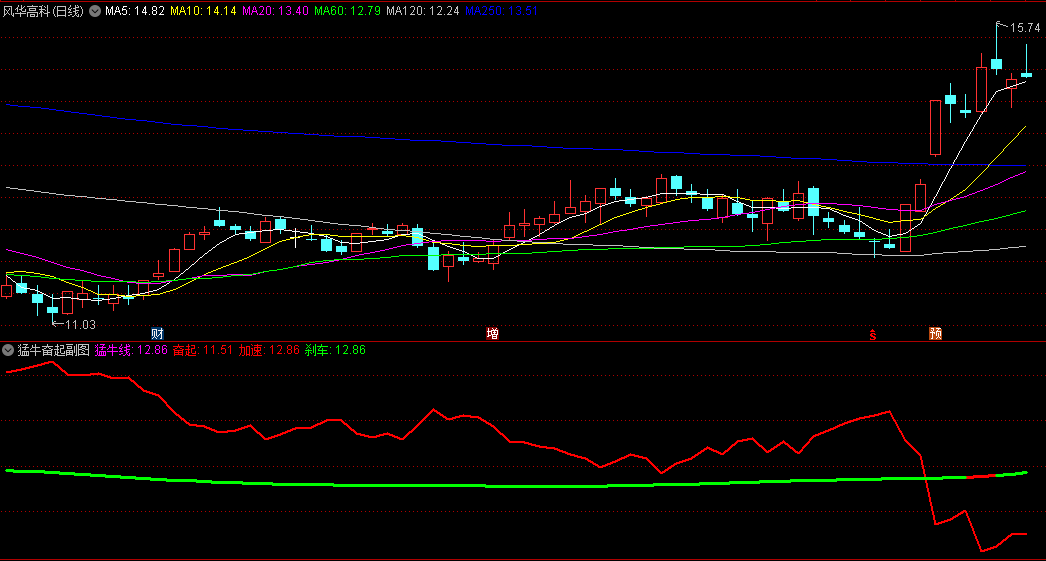1046x561 pixels.
Task: Select the 风华高科(日线) chart title
Action: pos(43,11)
